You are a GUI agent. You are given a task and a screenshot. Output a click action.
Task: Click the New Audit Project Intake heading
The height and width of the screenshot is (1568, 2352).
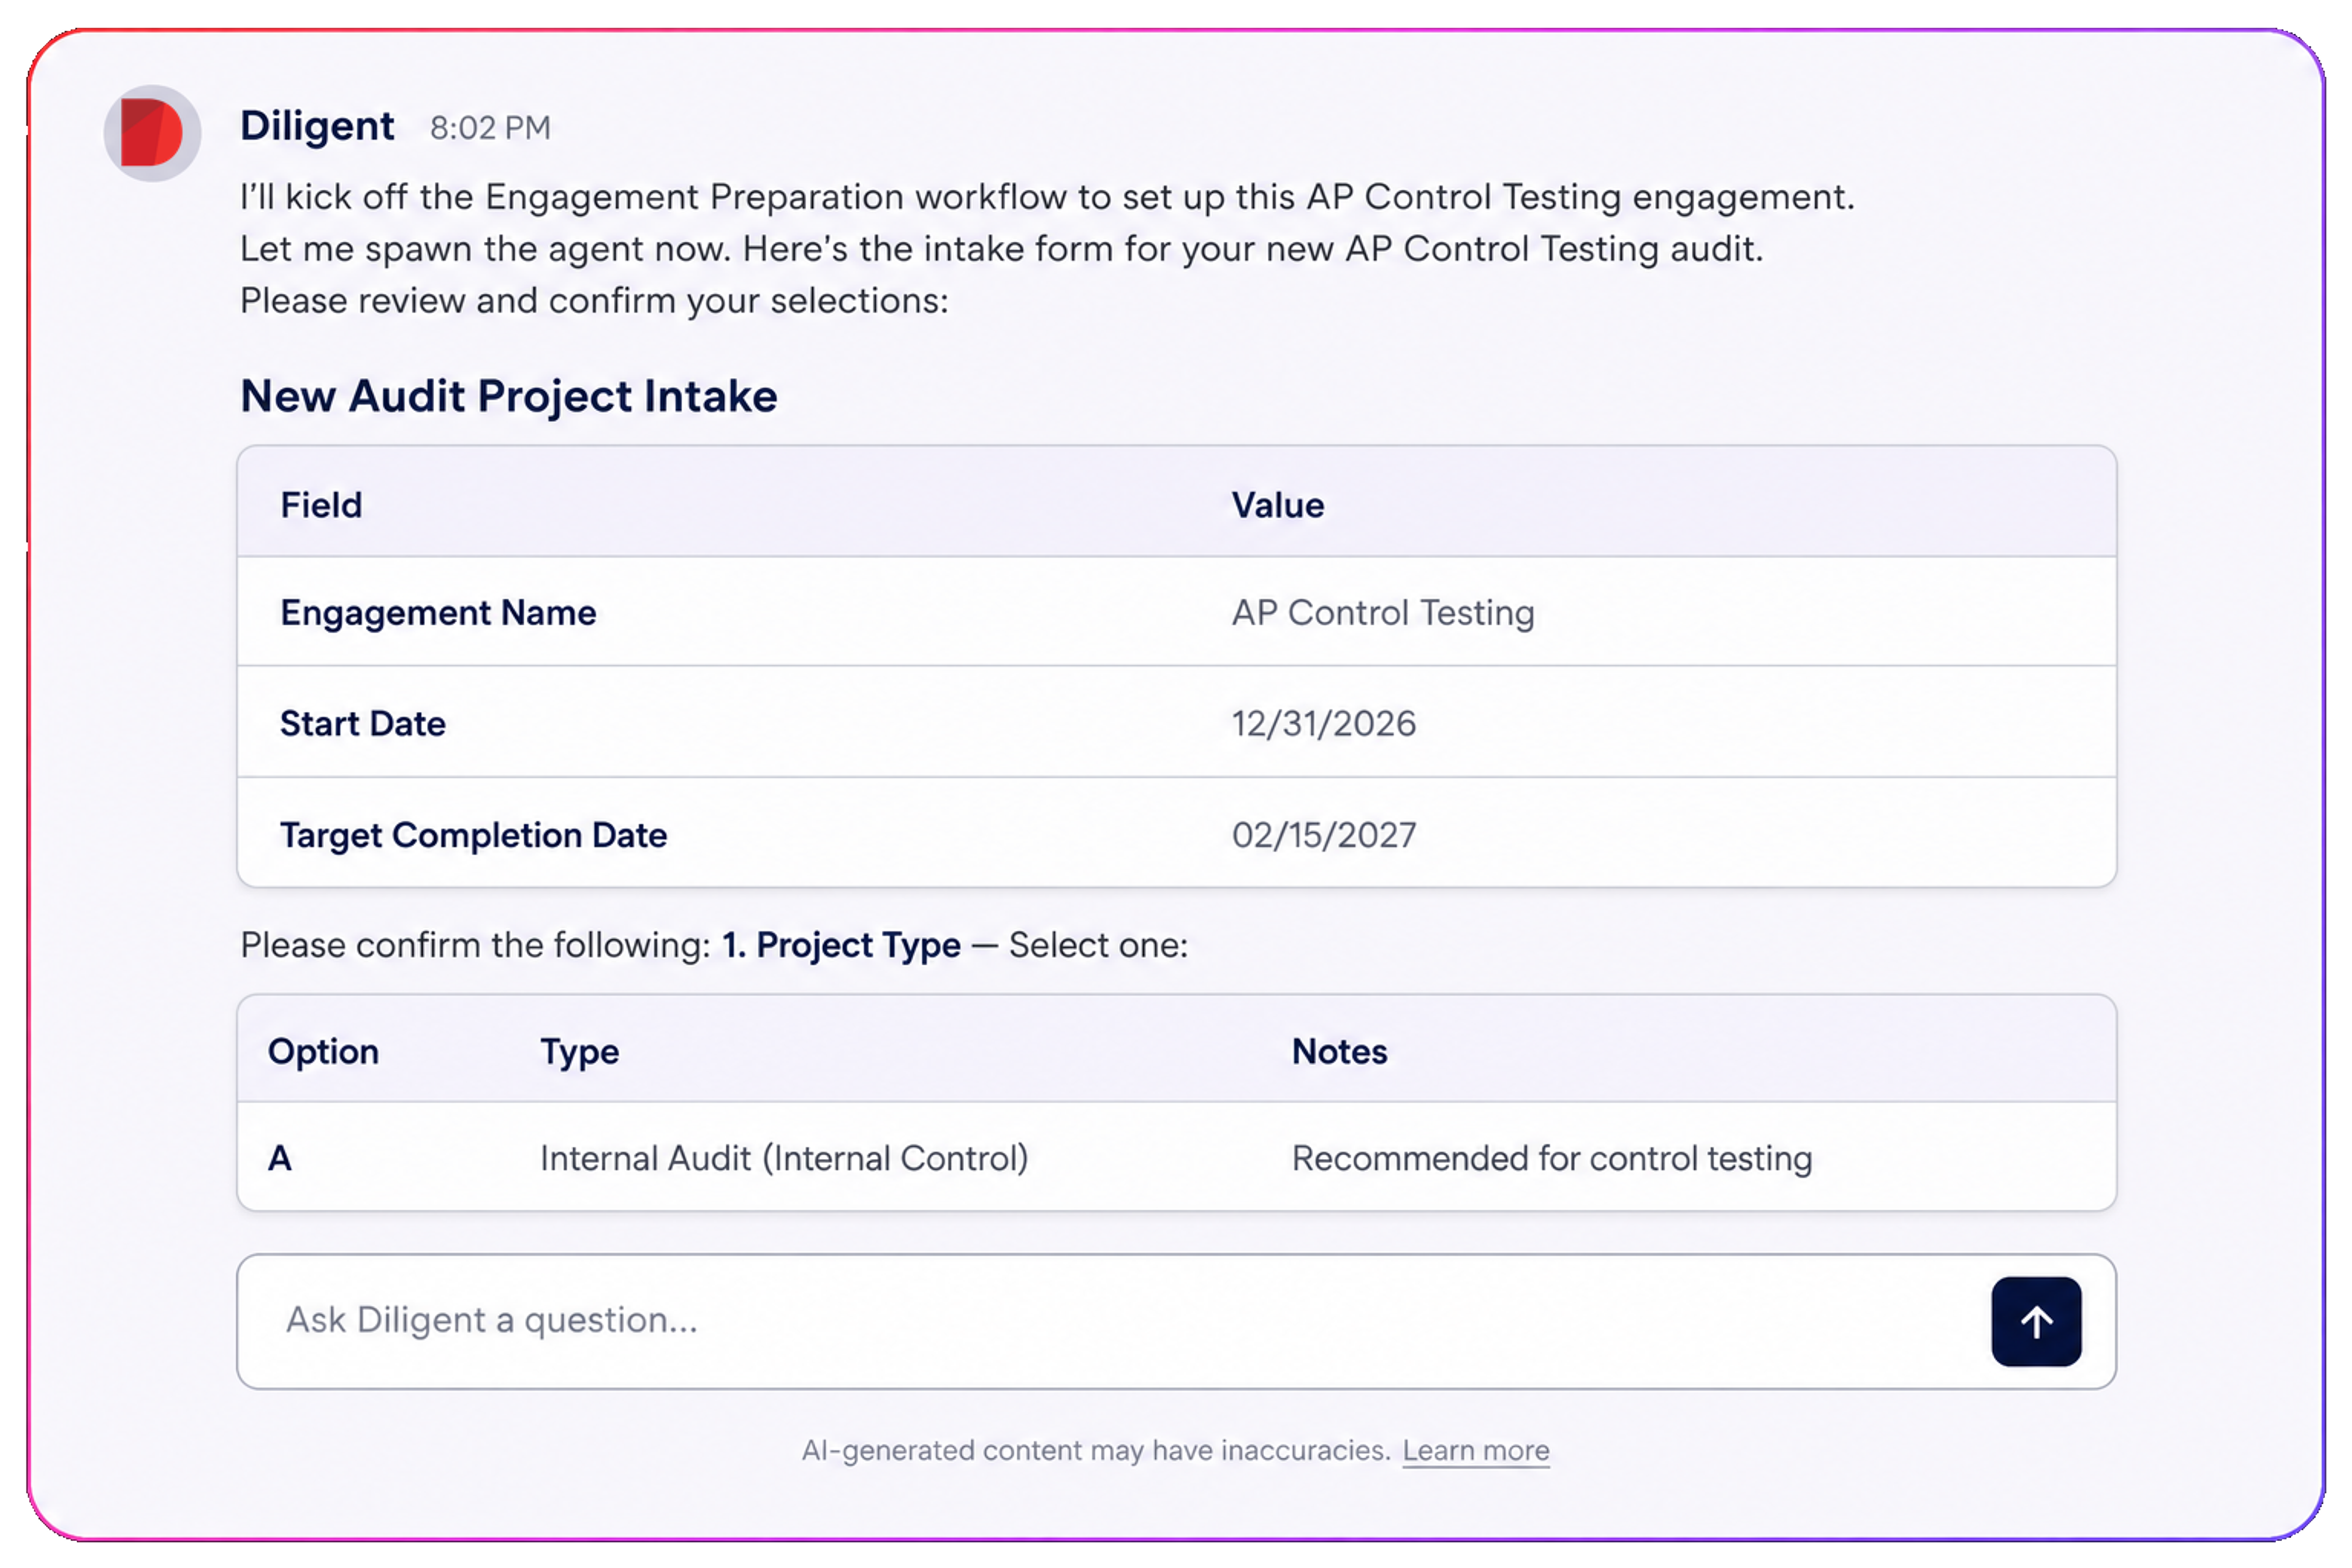[x=509, y=396]
